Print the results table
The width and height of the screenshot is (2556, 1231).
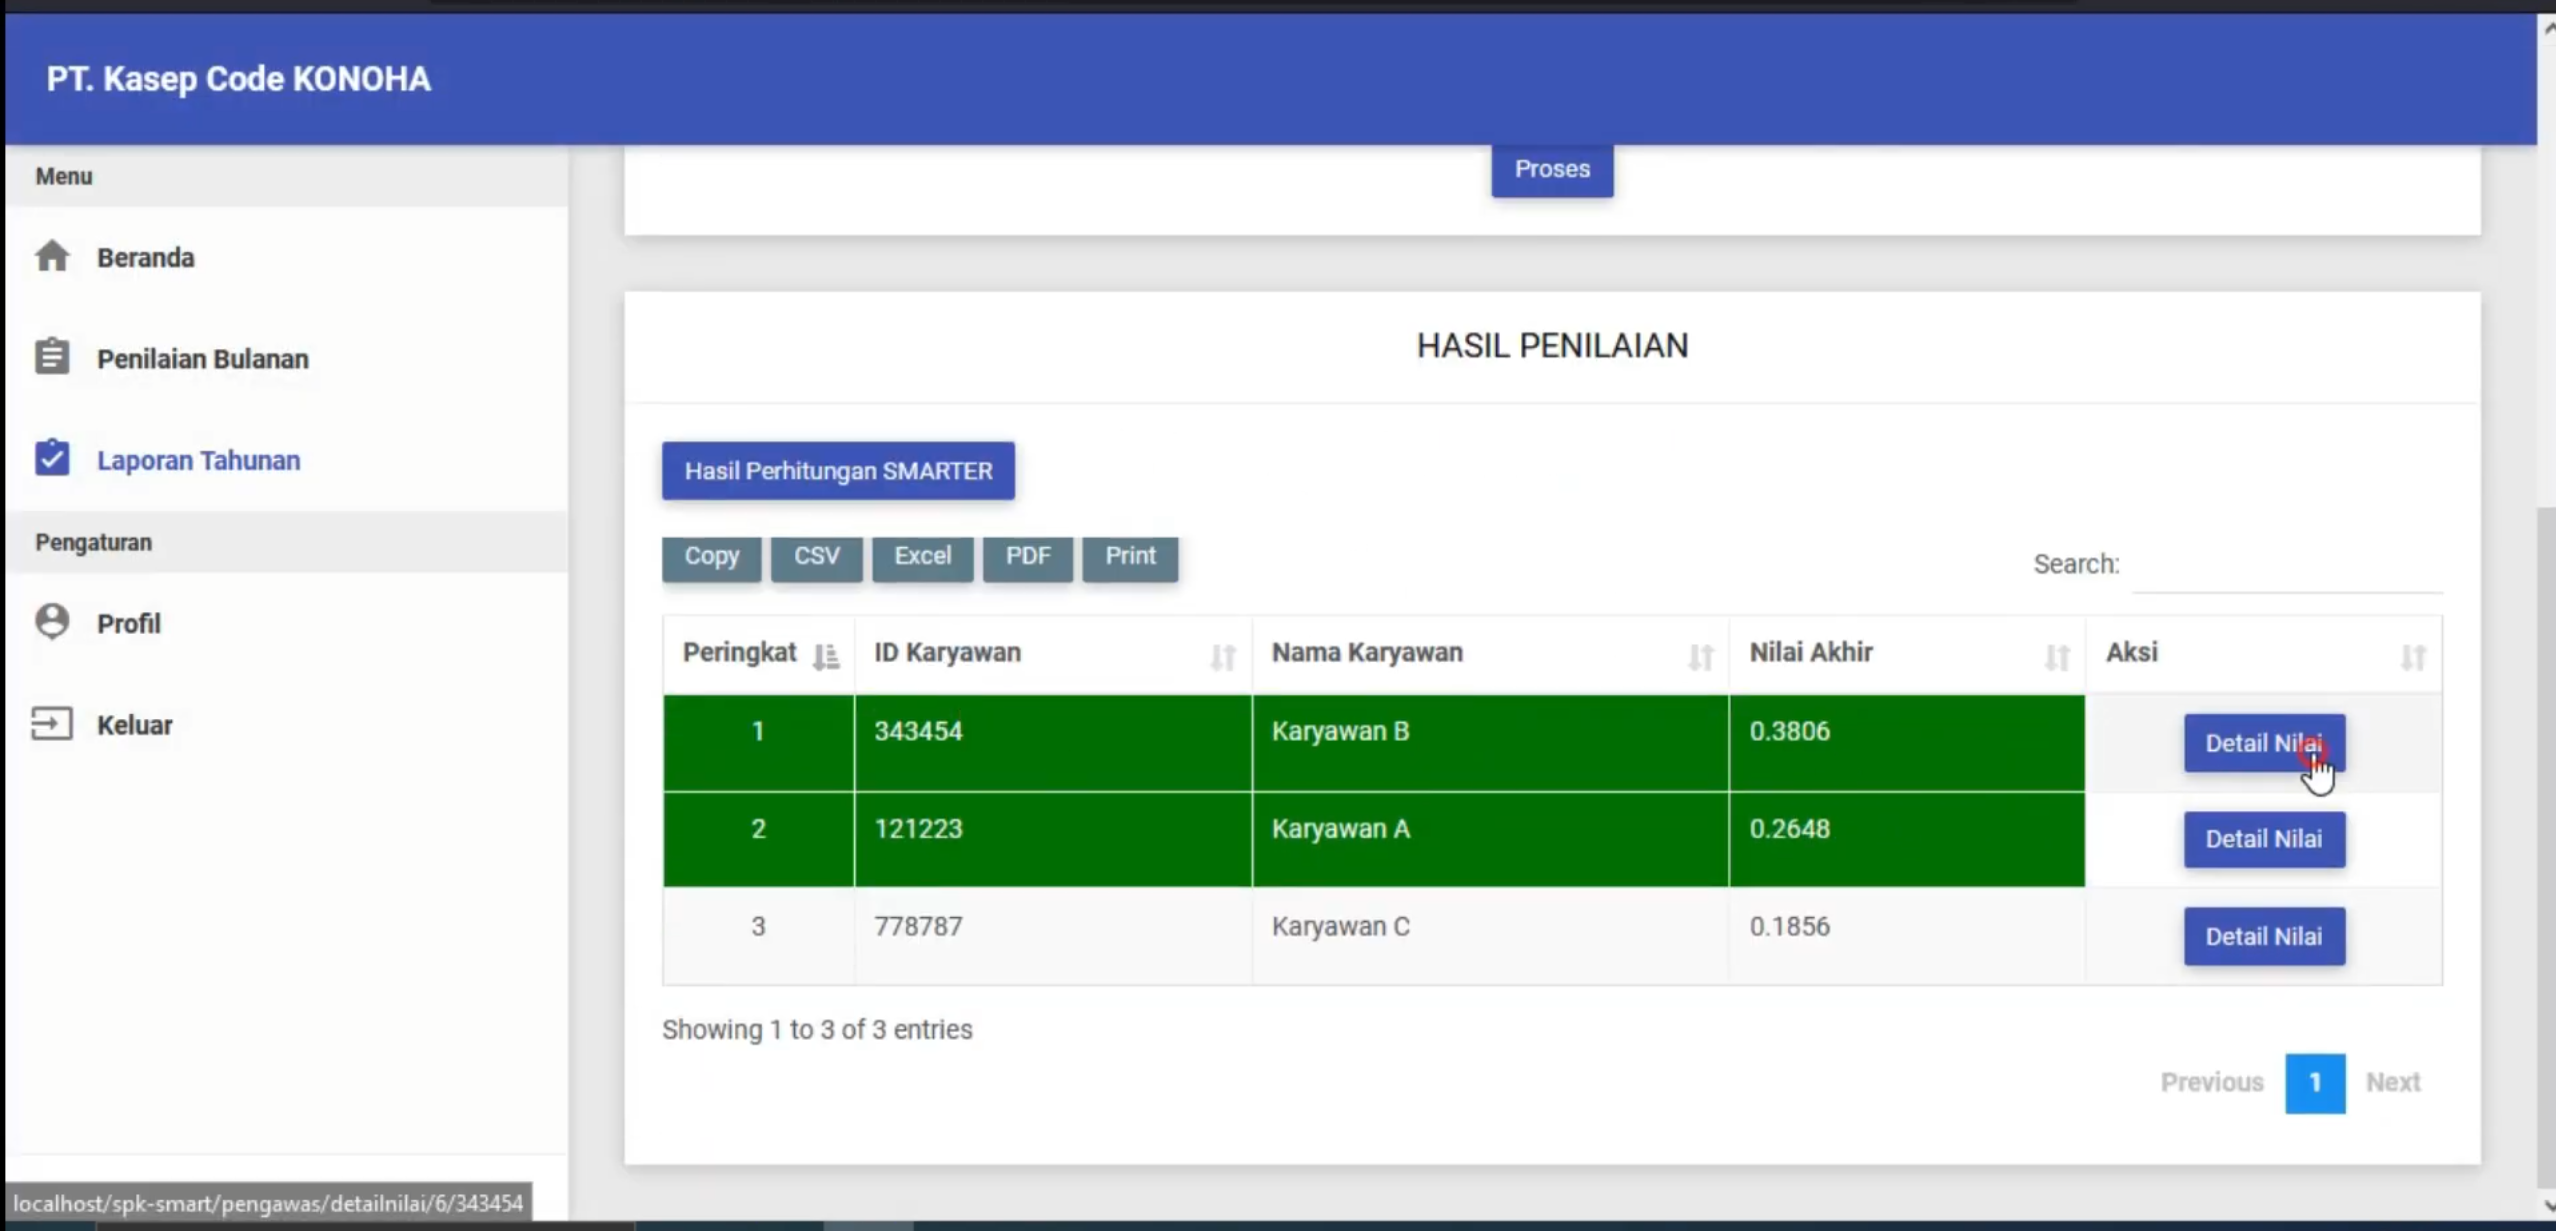(1130, 557)
